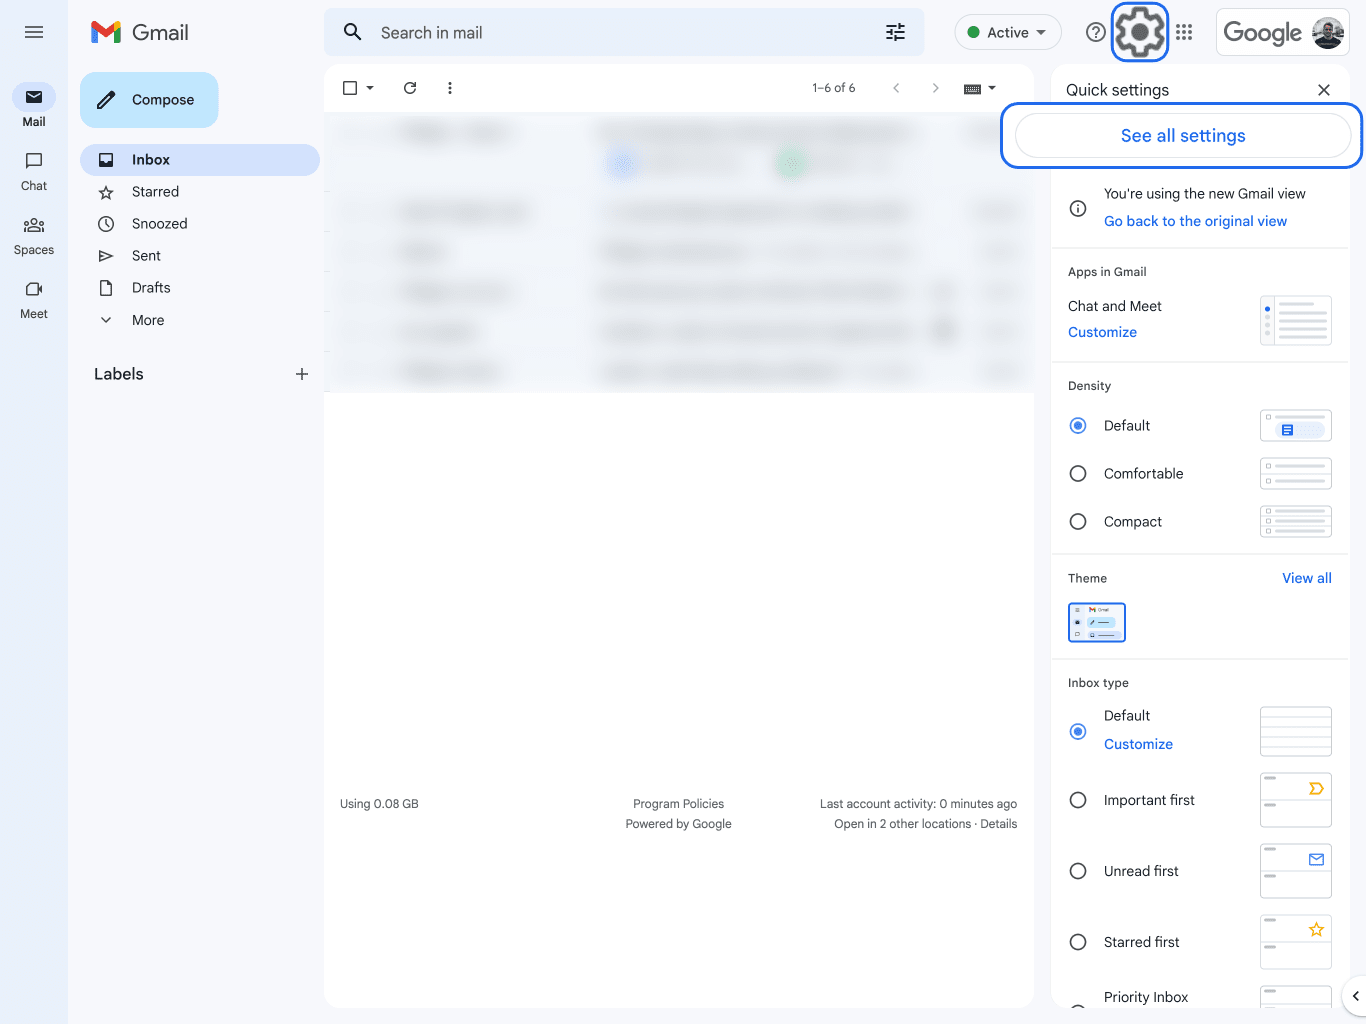Refresh the inbox

point(409,88)
